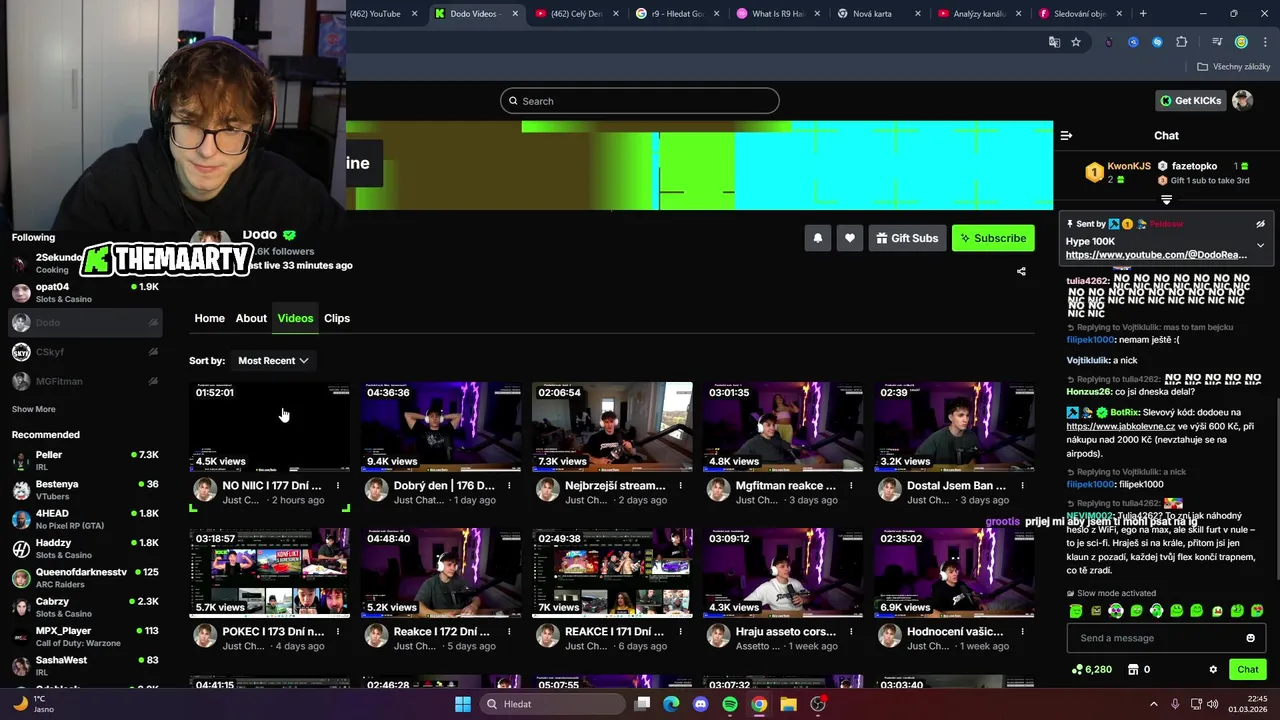Open the emoji picker in message box
This screenshot has height=720, width=1280.
pyautogui.click(x=1250, y=638)
